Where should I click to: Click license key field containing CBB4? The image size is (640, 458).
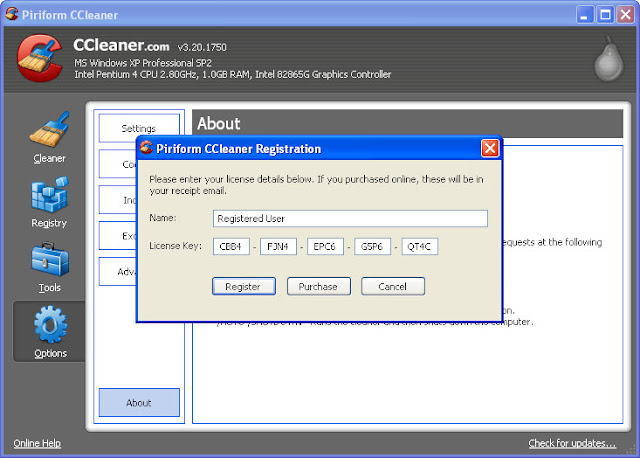pyautogui.click(x=231, y=247)
